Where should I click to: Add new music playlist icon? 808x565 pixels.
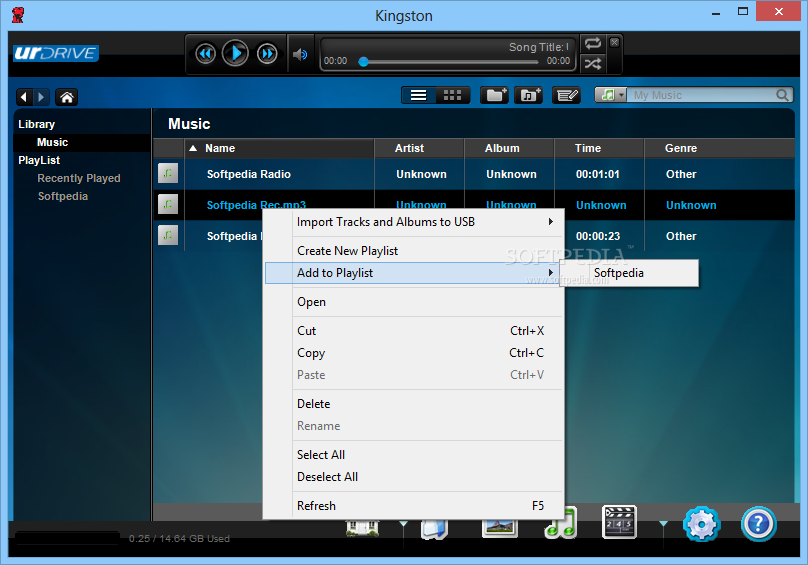529,95
